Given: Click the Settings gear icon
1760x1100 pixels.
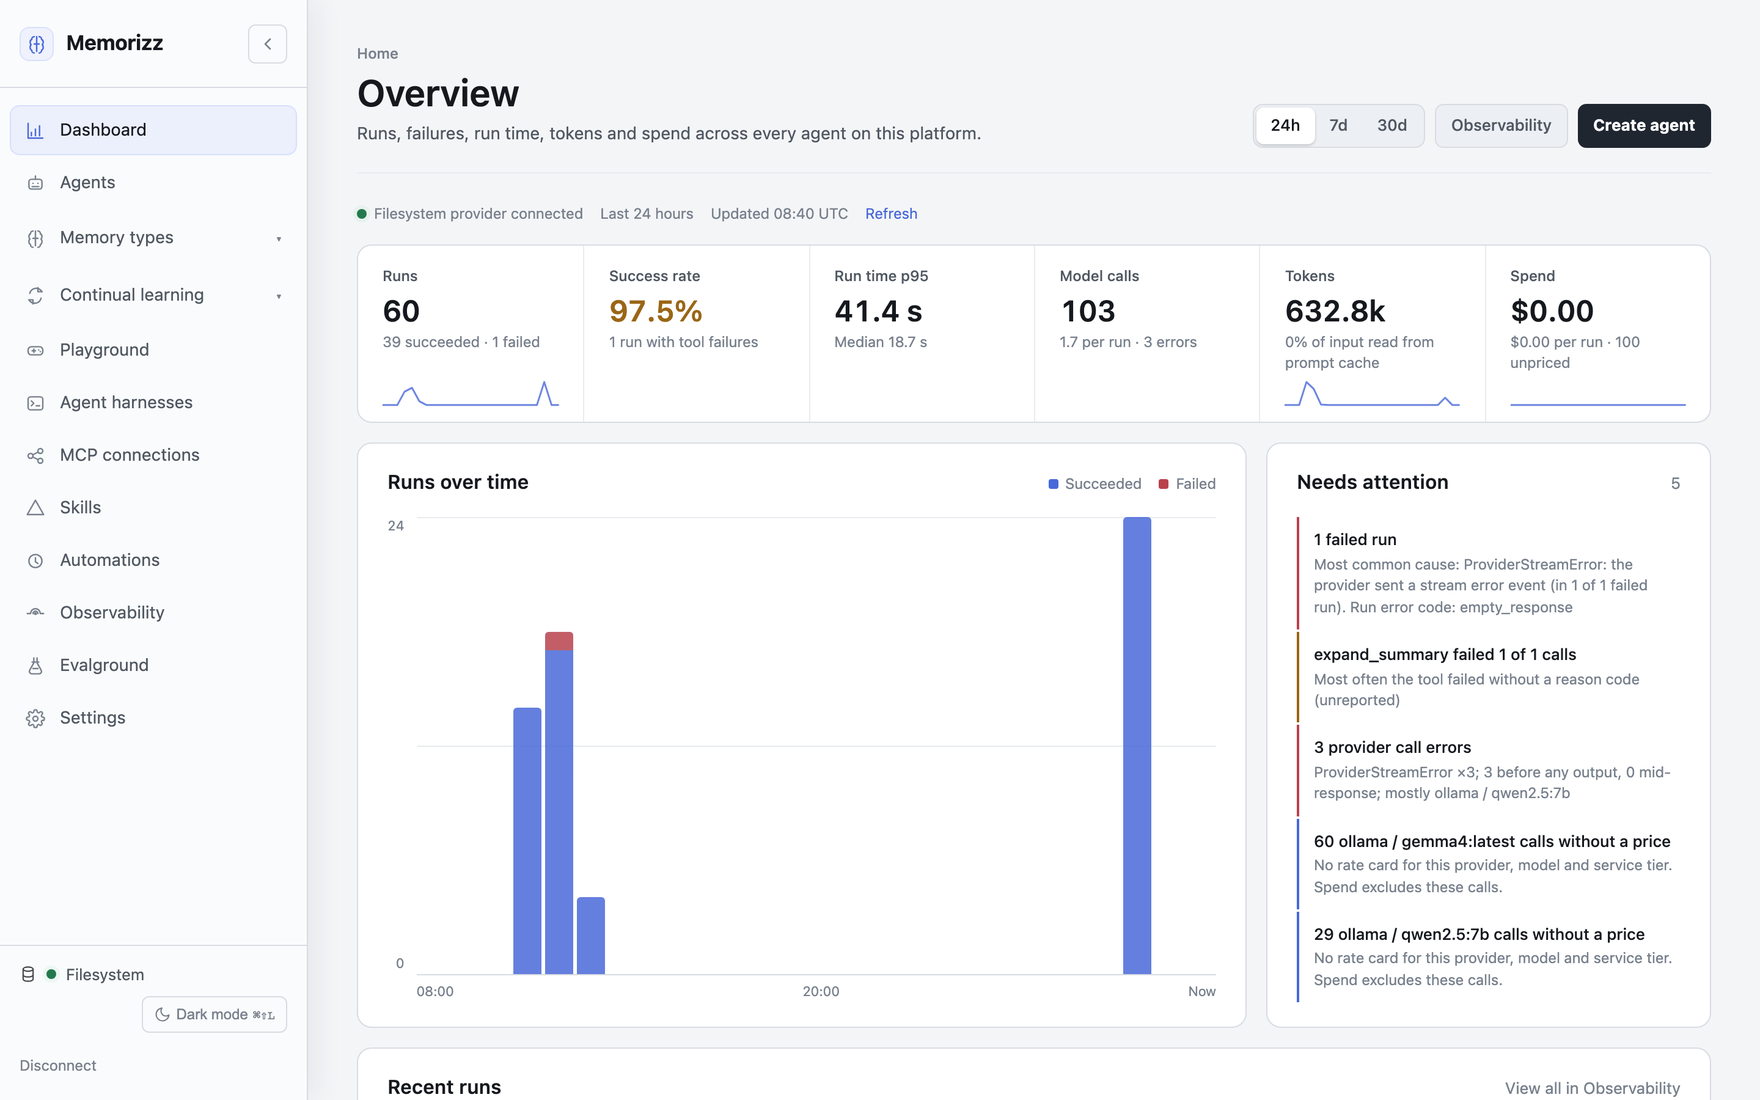Looking at the screenshot, I should [x=35, y=718].
